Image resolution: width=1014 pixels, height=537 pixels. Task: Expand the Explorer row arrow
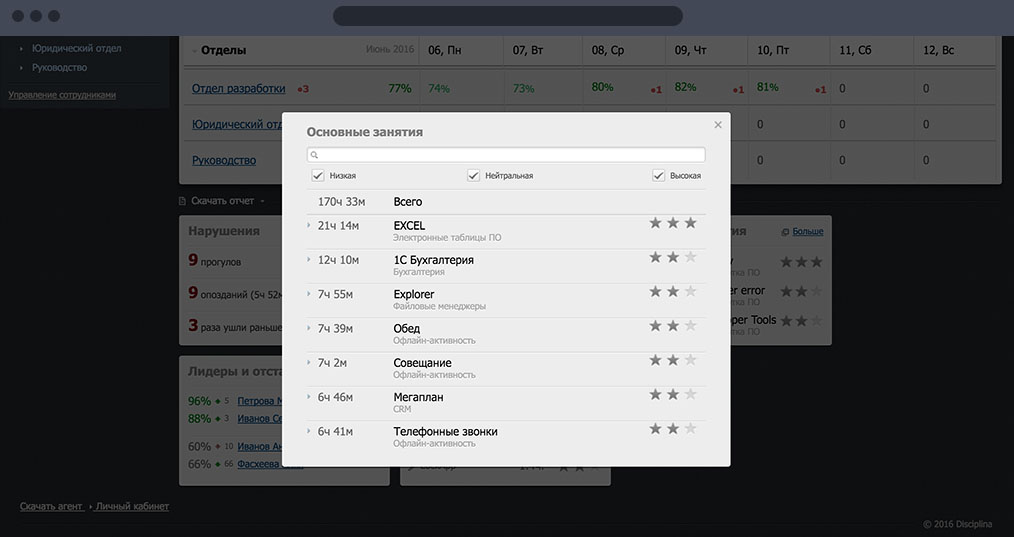[x=309, y=294]
